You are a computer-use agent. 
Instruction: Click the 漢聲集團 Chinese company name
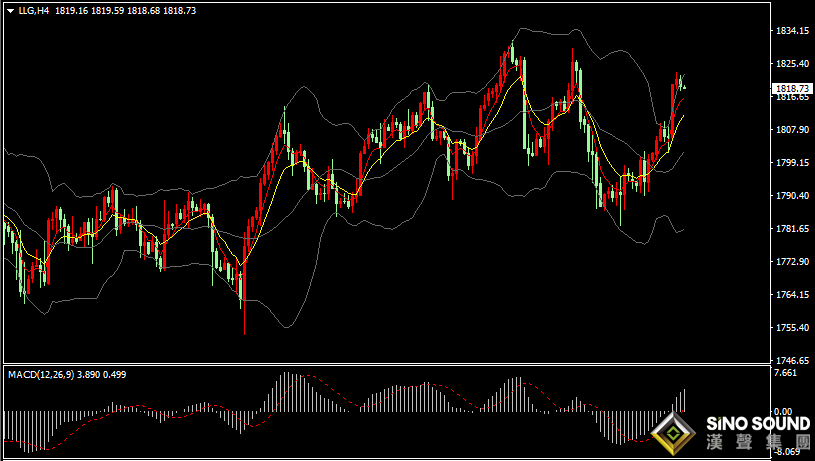(x=758, y=442)
